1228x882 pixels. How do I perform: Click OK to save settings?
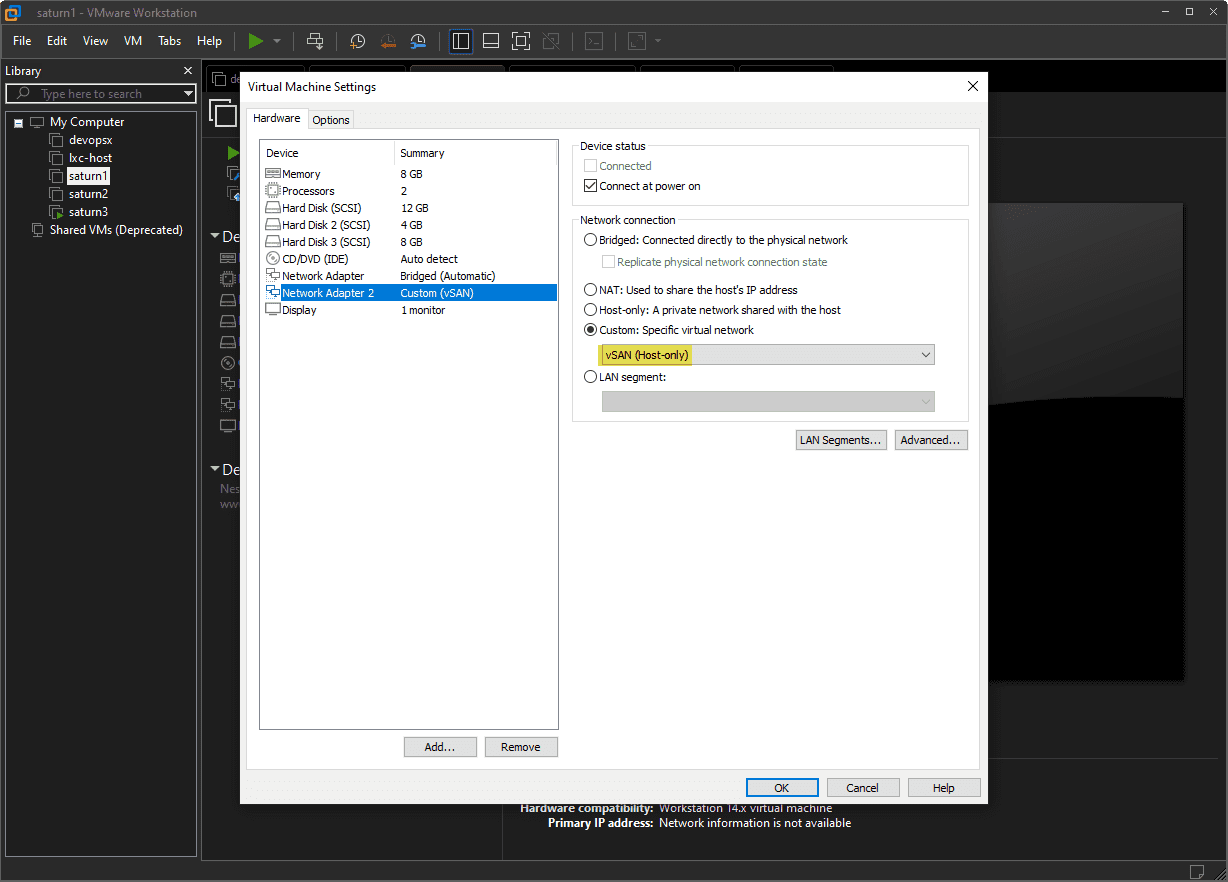(782, 788)
